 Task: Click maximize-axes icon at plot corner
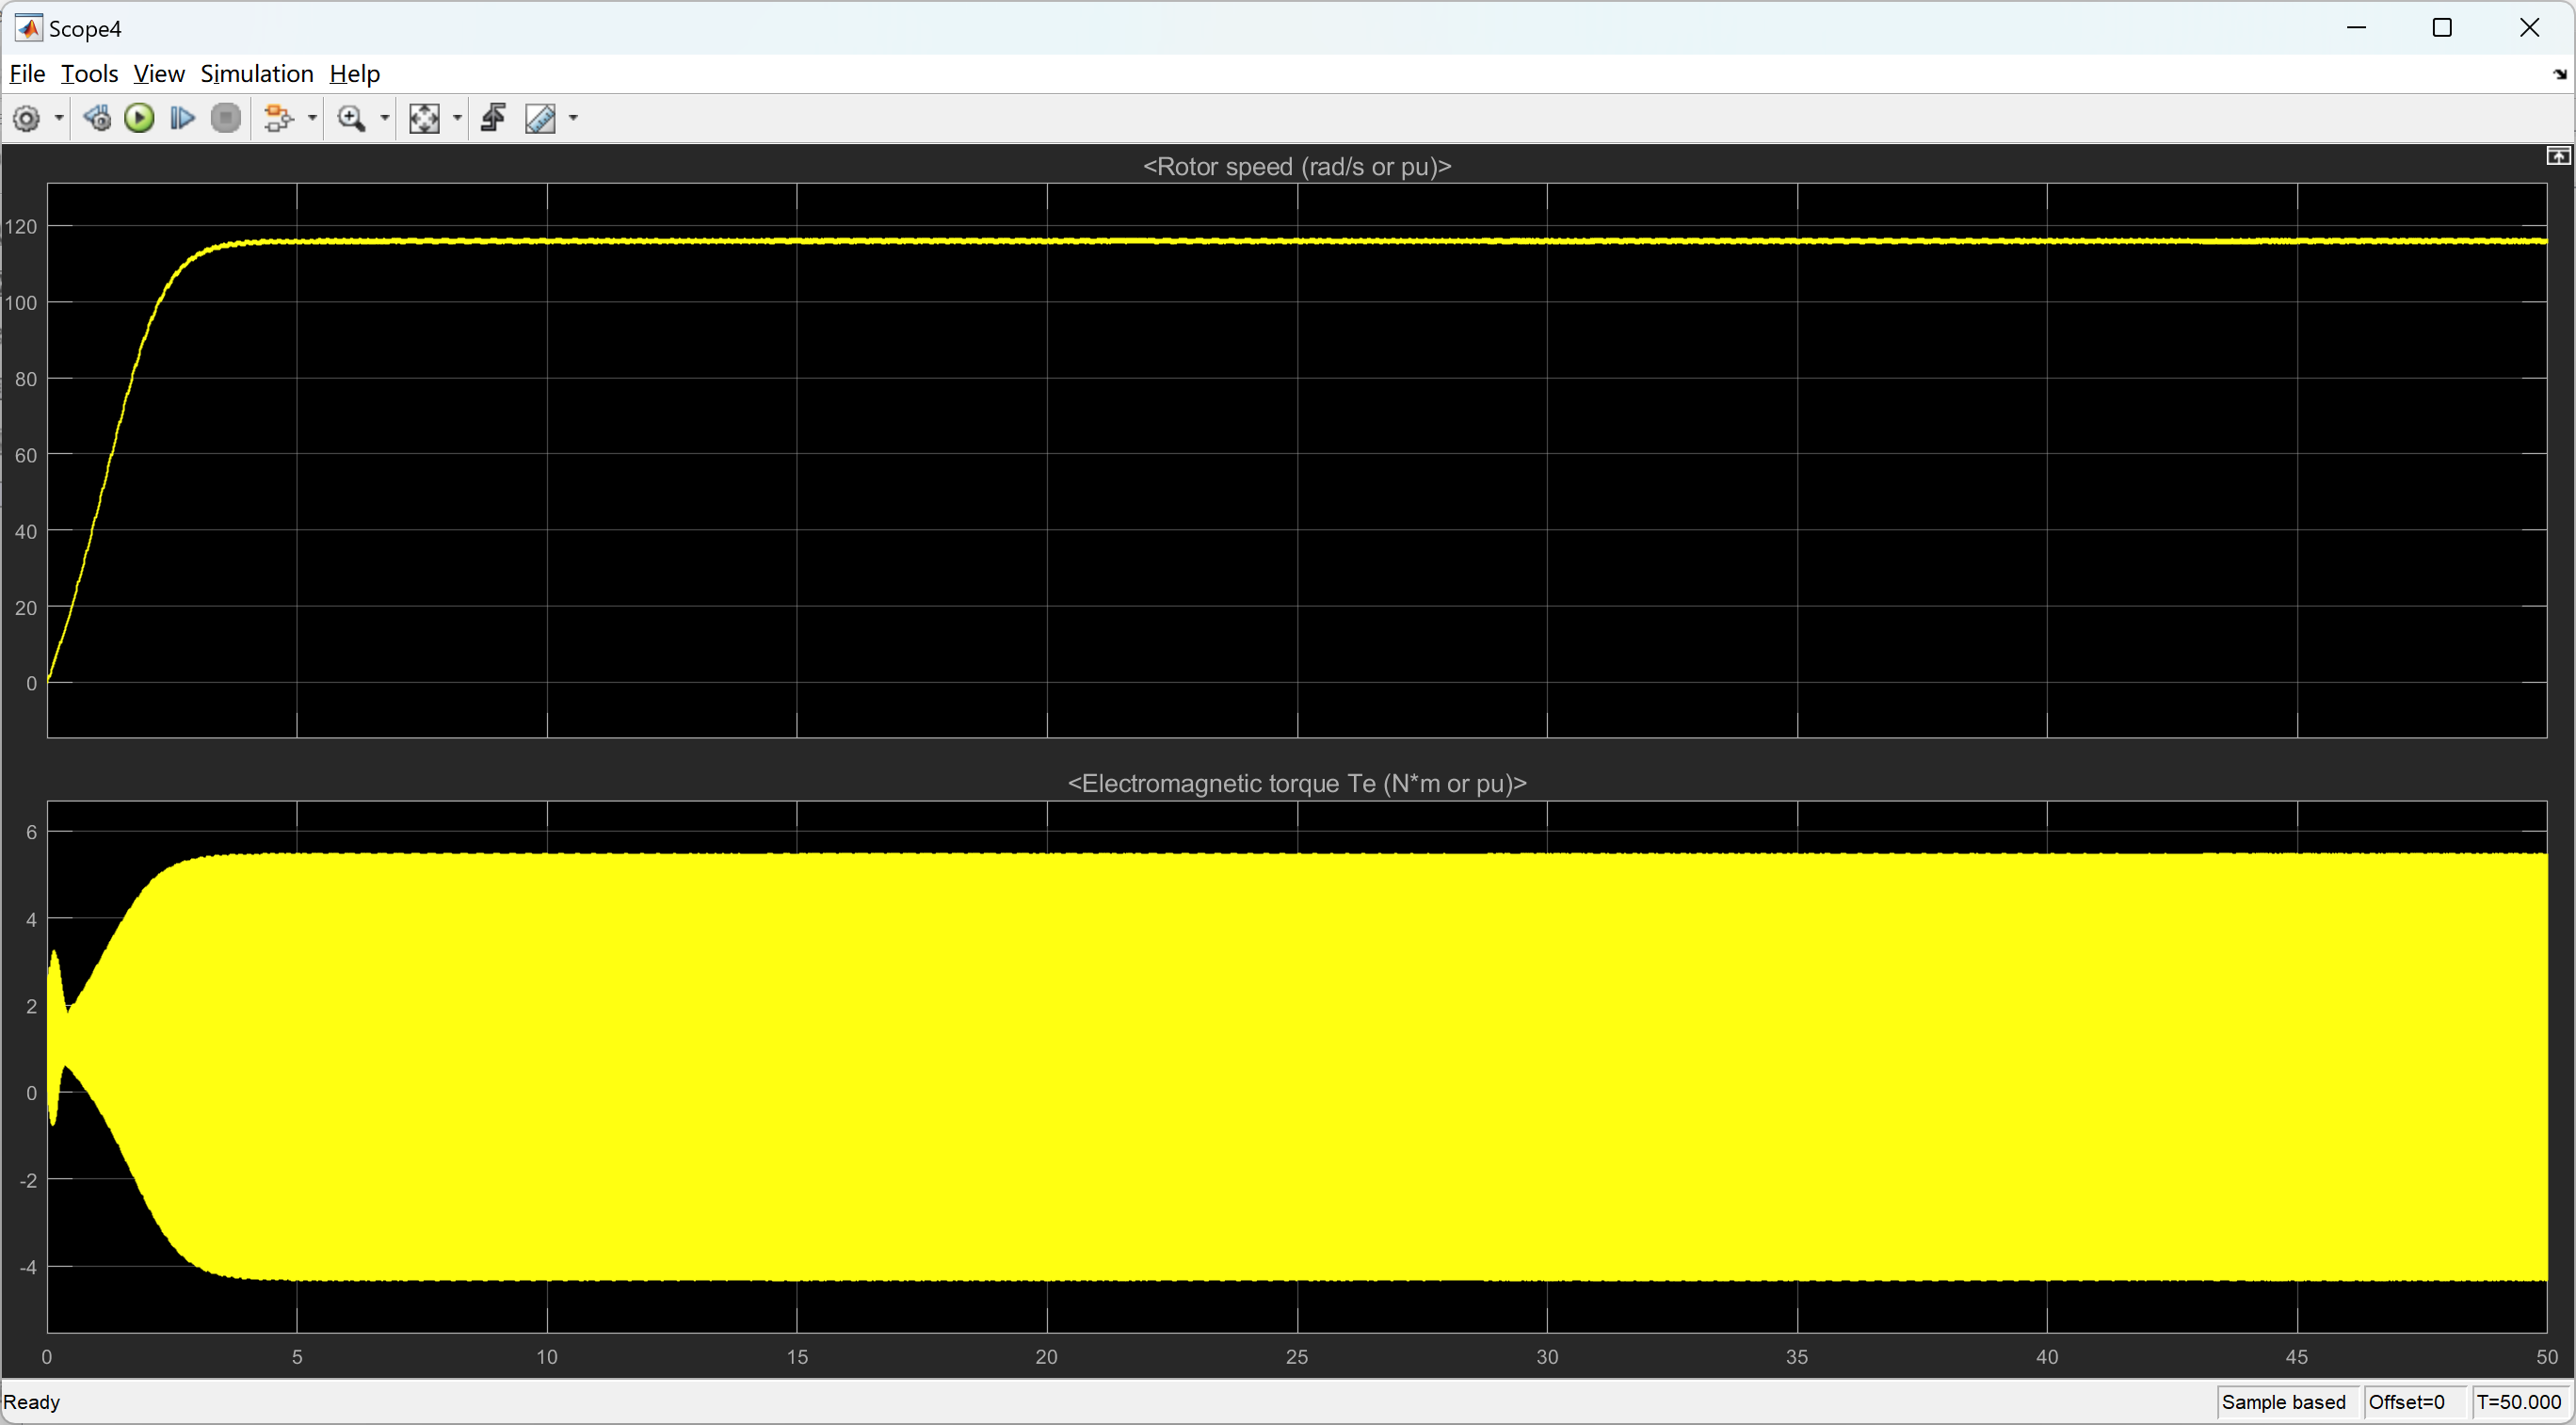tap(2557, 156)
